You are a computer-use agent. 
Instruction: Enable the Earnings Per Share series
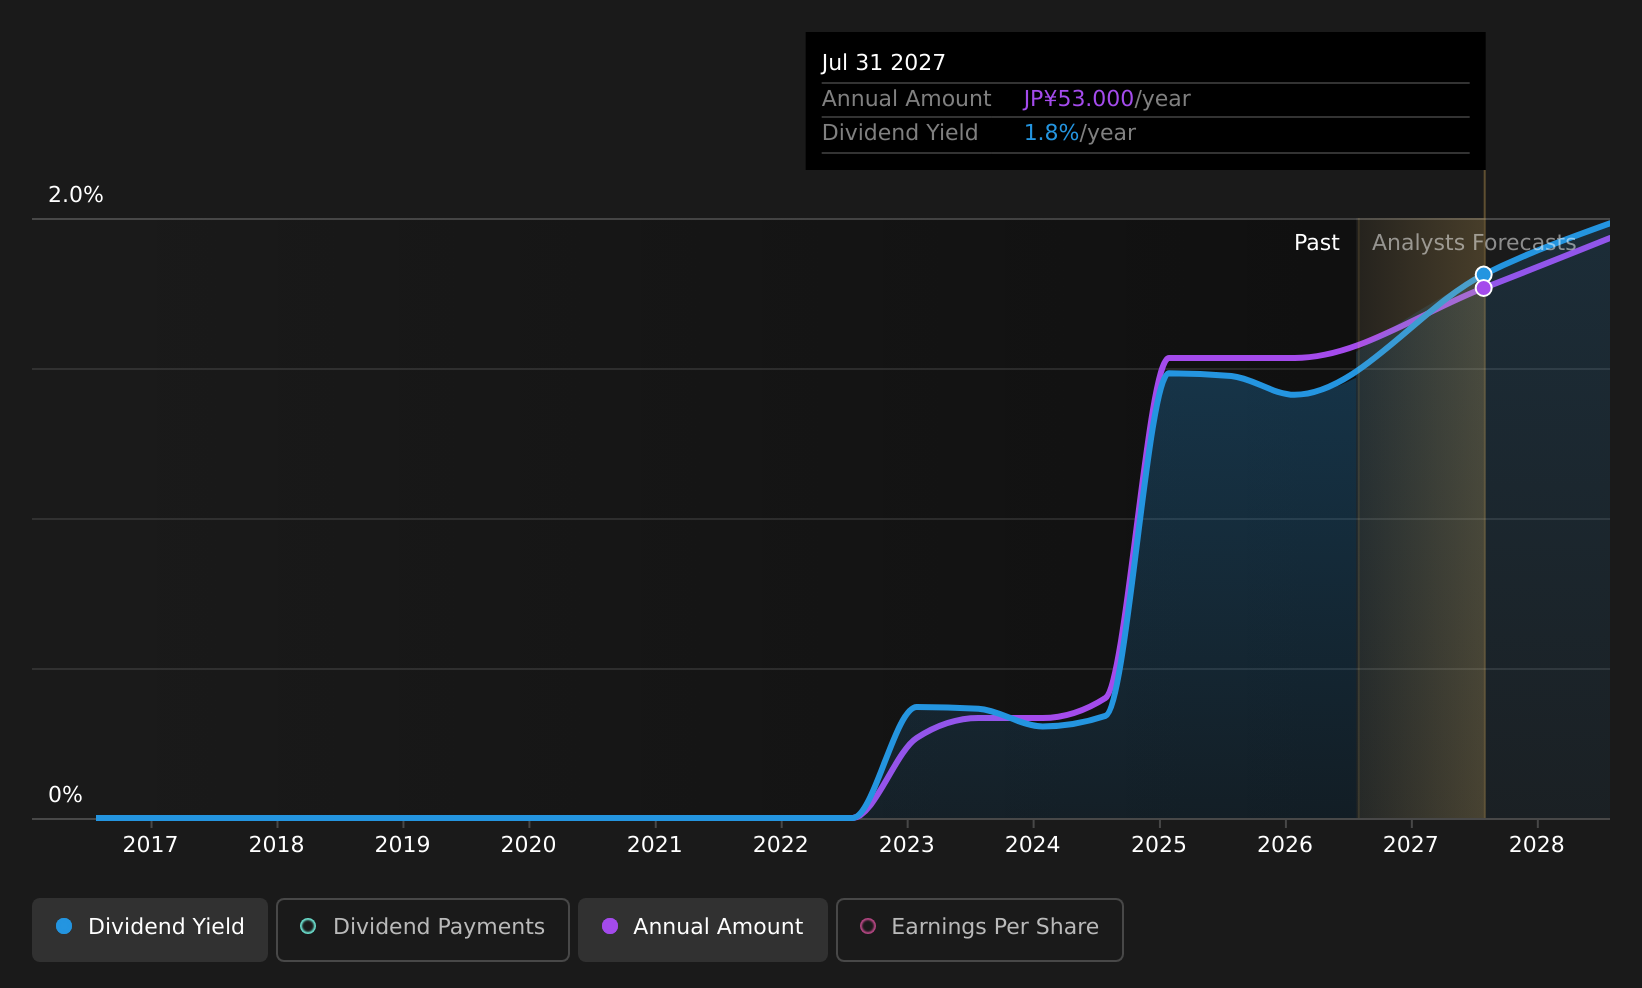point(980,929)
